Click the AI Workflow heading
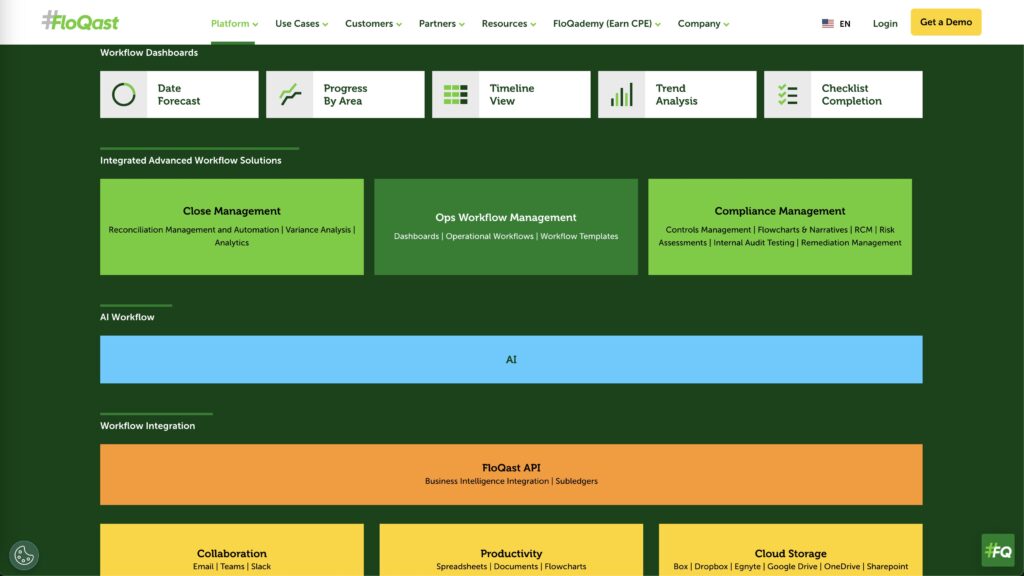The height and width of the screenshot is (576, 1024). 127,317
